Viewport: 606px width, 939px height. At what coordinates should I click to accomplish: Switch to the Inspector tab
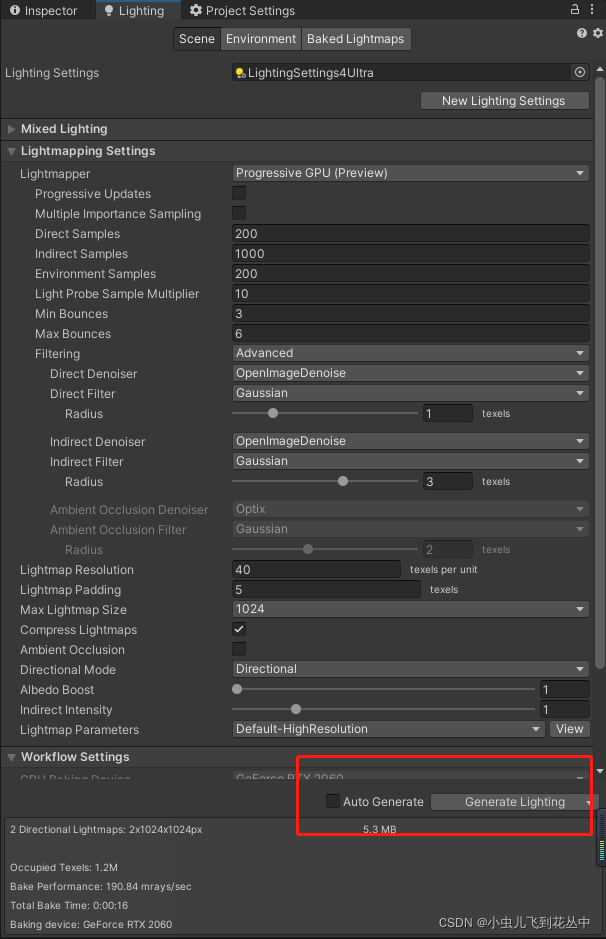tap(44, 10)
